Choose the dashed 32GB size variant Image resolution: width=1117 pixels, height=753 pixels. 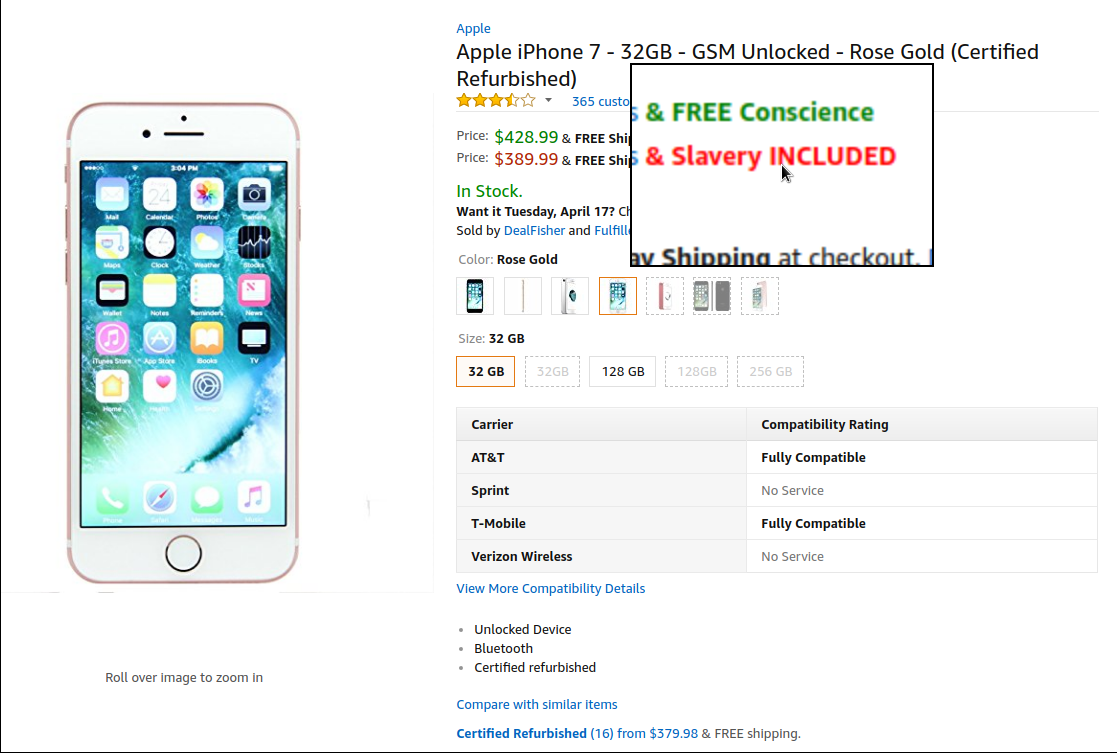point(552,371)
